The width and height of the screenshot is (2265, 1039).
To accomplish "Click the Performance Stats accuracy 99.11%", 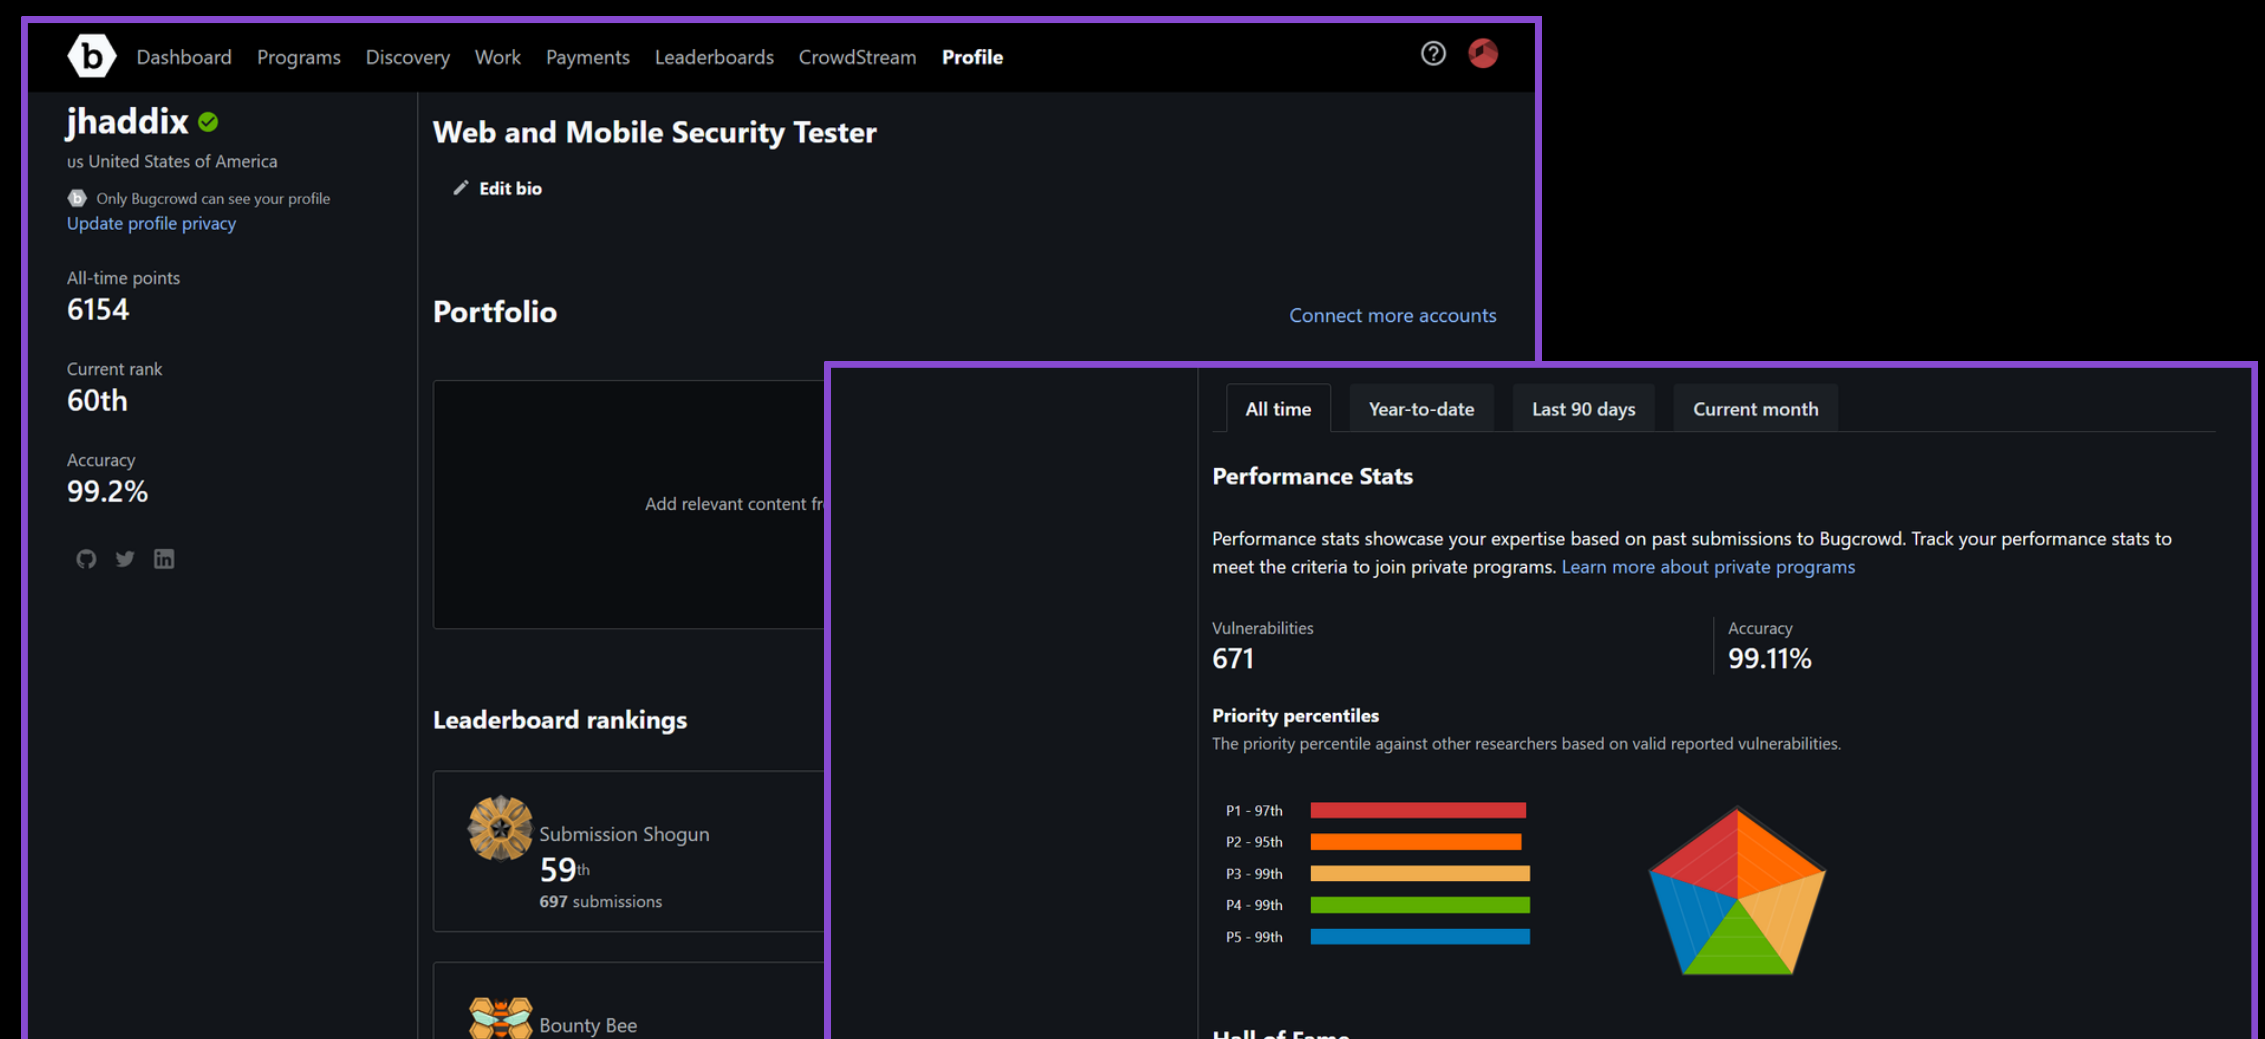I will click(x=1770, y=659).
